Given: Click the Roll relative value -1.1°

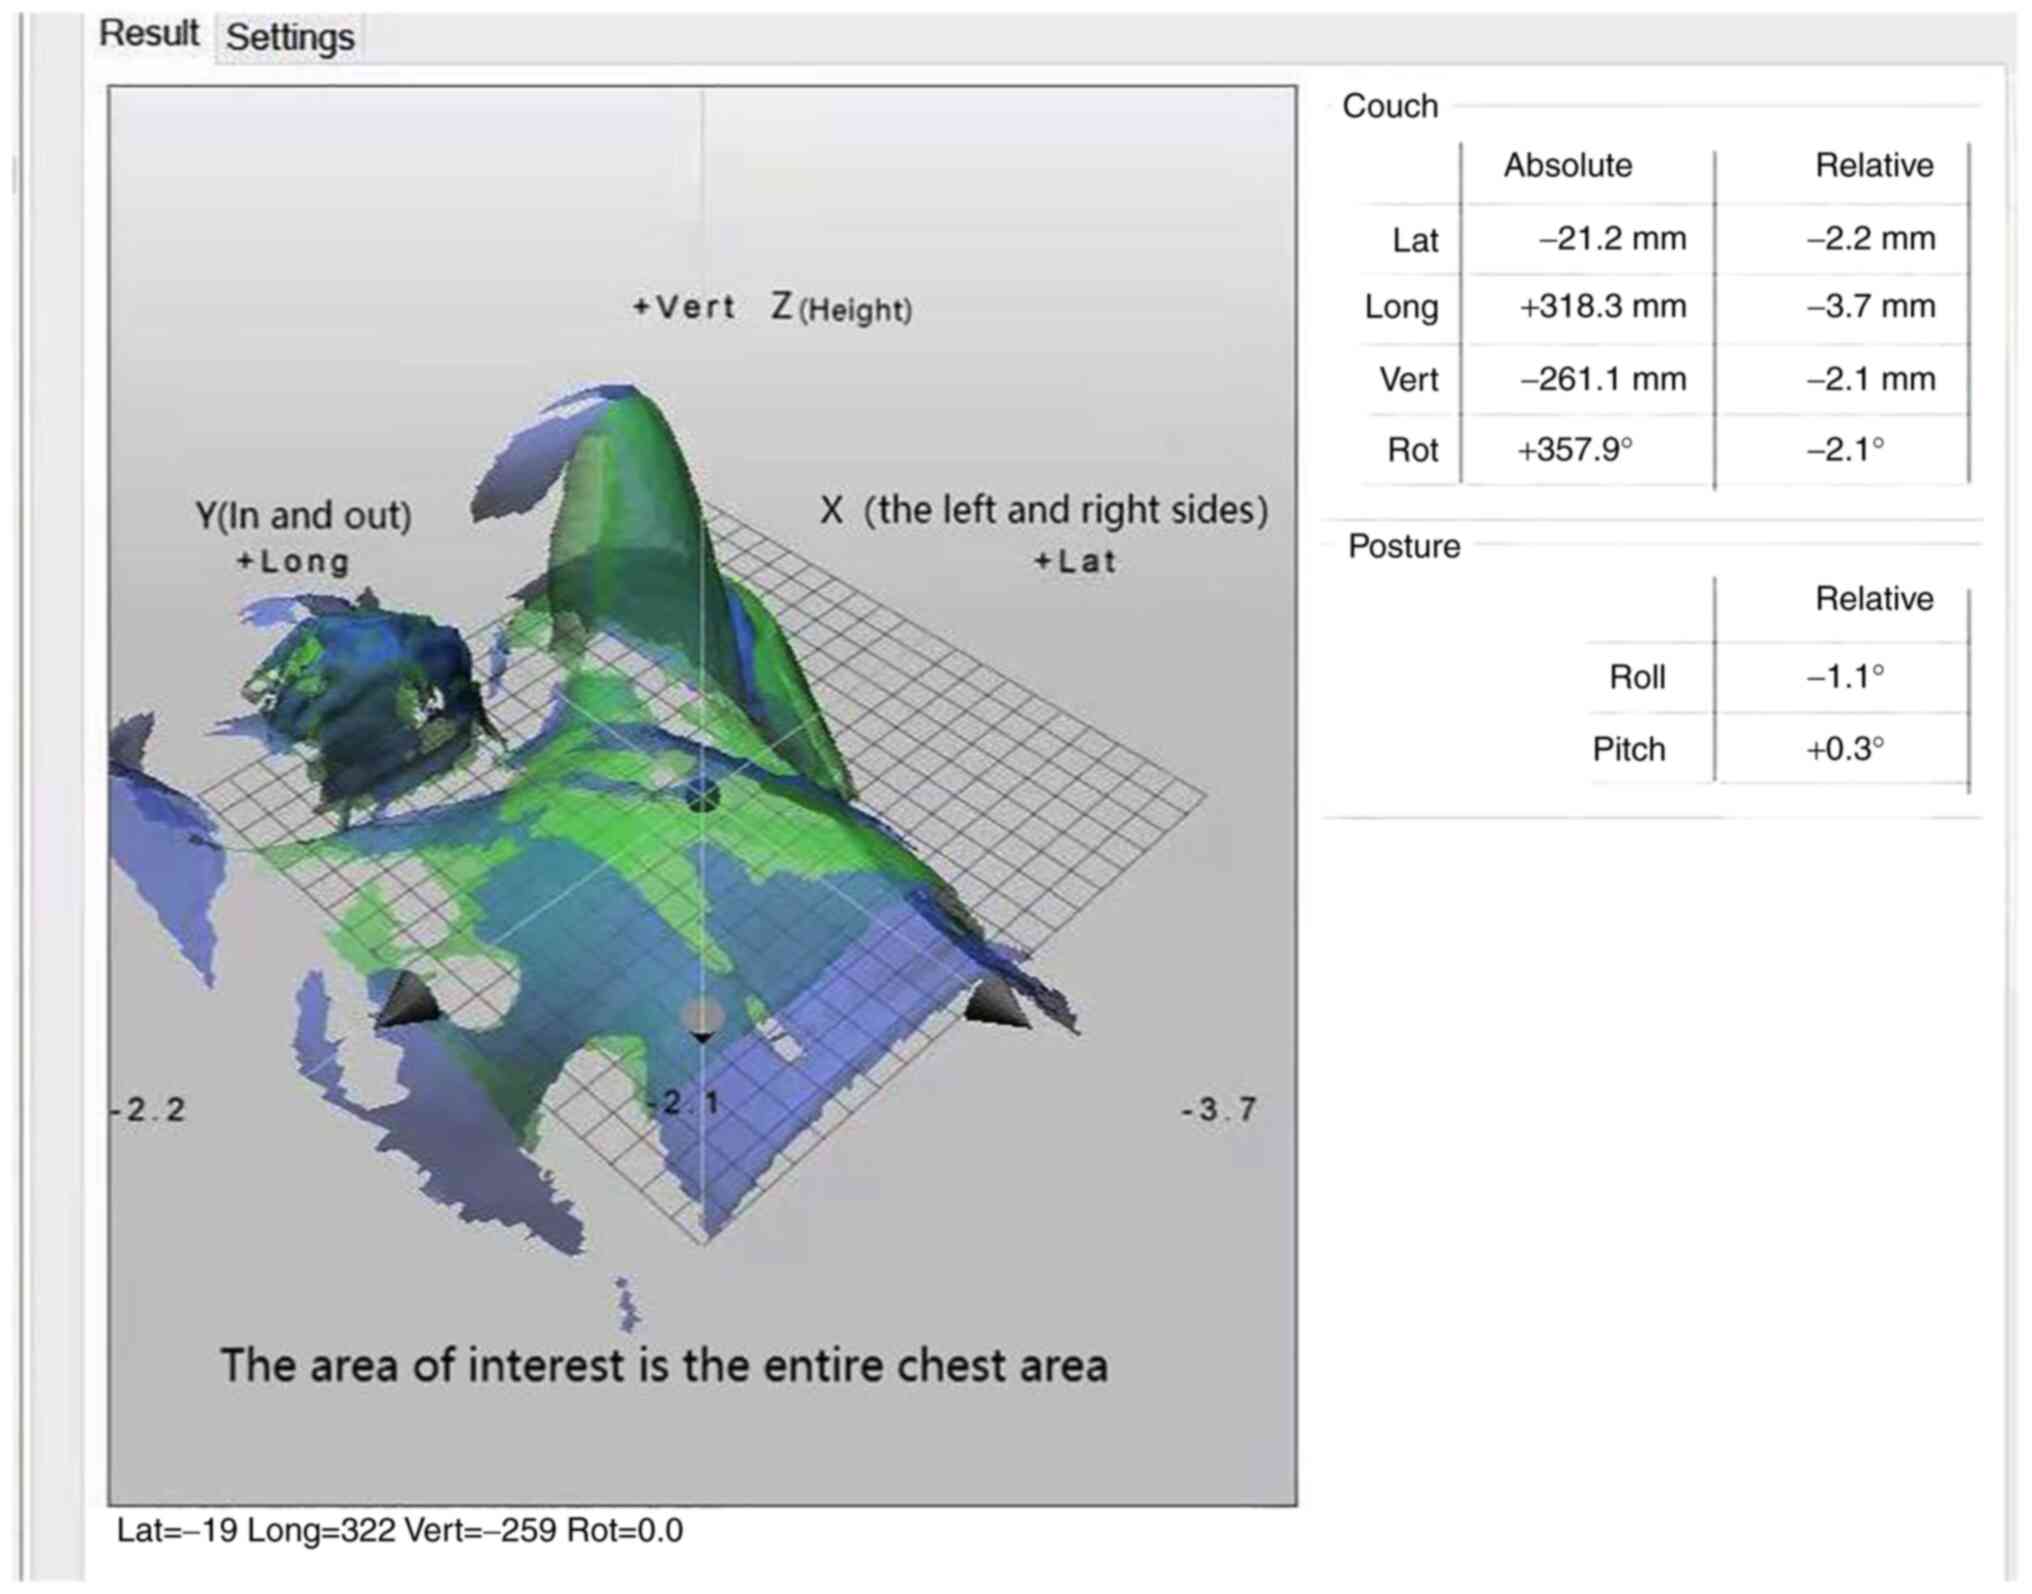Looking at the screenshot, I should click(1845, 677).
